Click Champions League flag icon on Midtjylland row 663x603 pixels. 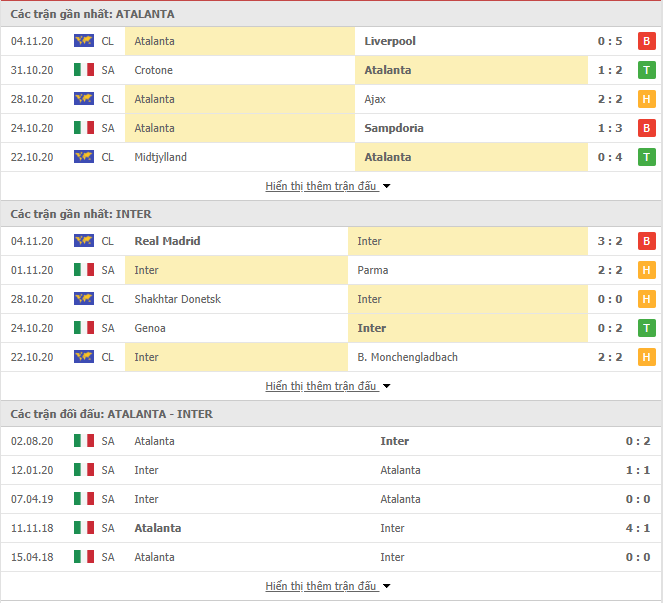(84, 157)
